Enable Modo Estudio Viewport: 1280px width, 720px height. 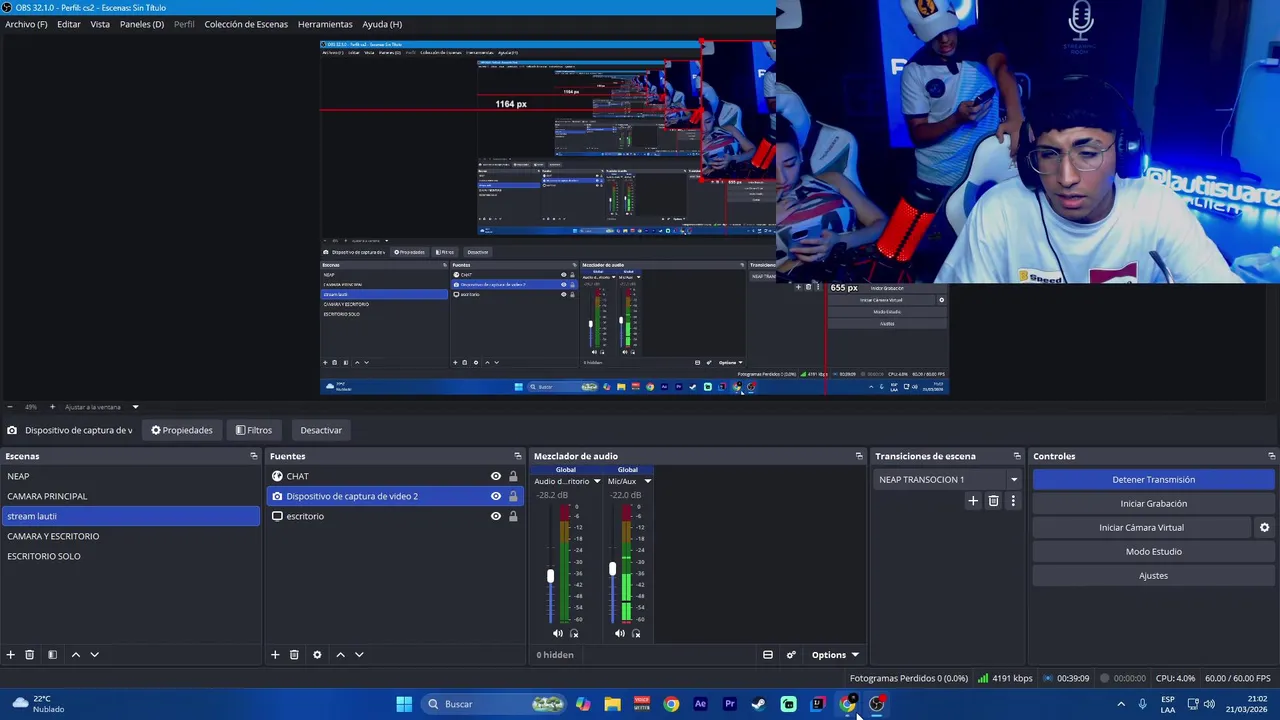coord(1153,551)
